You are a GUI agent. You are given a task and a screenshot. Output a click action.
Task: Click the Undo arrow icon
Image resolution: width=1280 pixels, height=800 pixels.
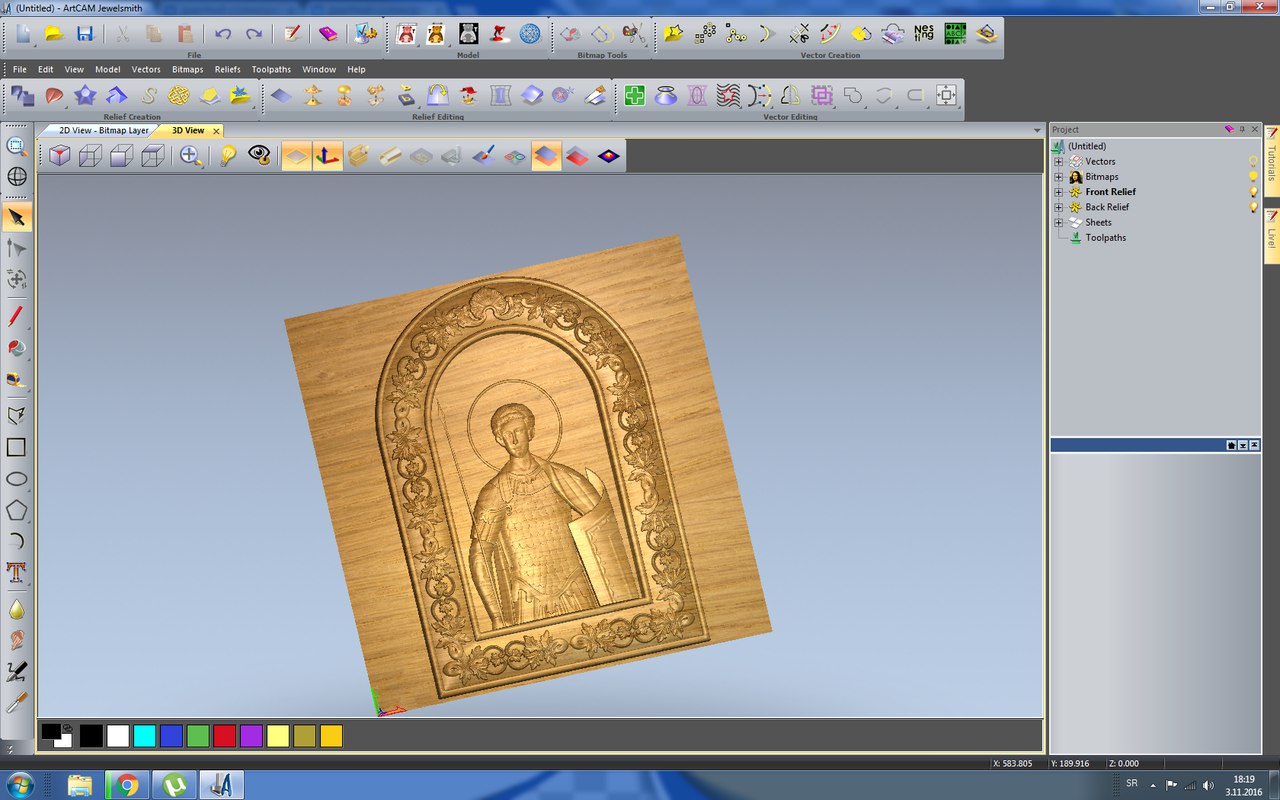[223, 34]
